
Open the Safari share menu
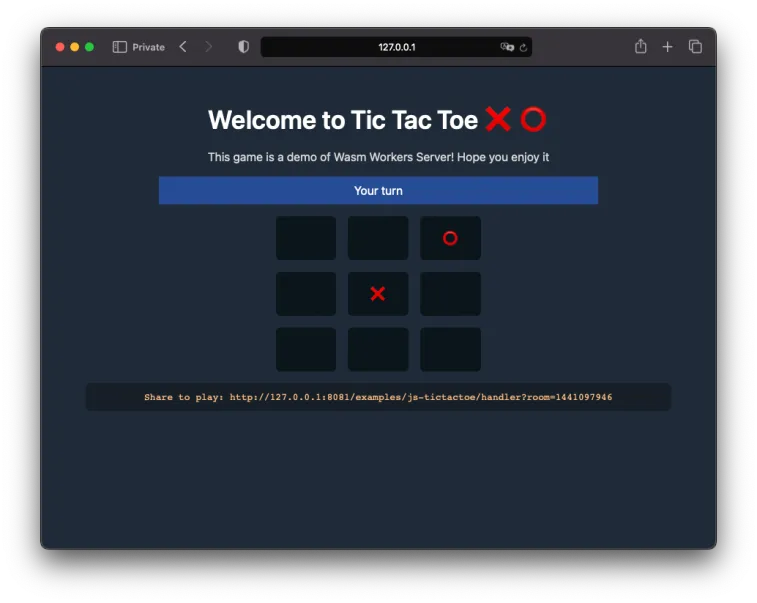(641, 47)
